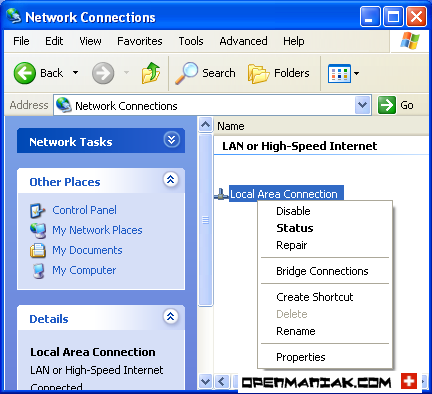This screenshot has width=432, height=394.
Task: Open the Tools menu
Action: [191, 41]
